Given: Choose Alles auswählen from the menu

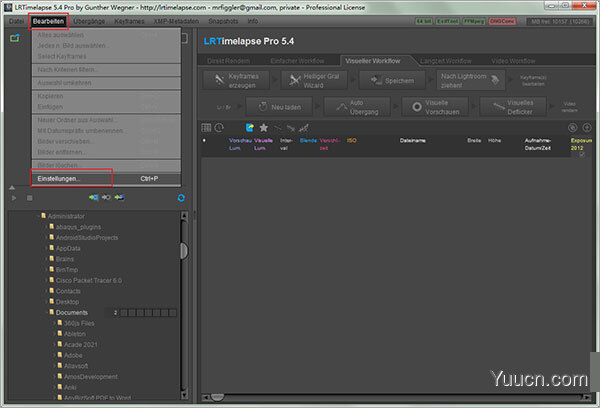Looking at the screenshot, I should pyautogui.click(x=106, y=35).
